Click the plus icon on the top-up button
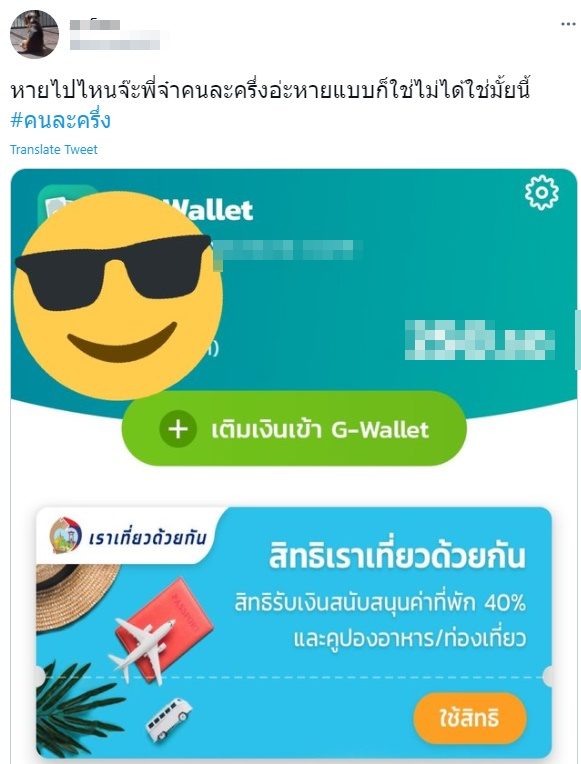The width and height of the screenshot is (581, 764). (178, 429)
